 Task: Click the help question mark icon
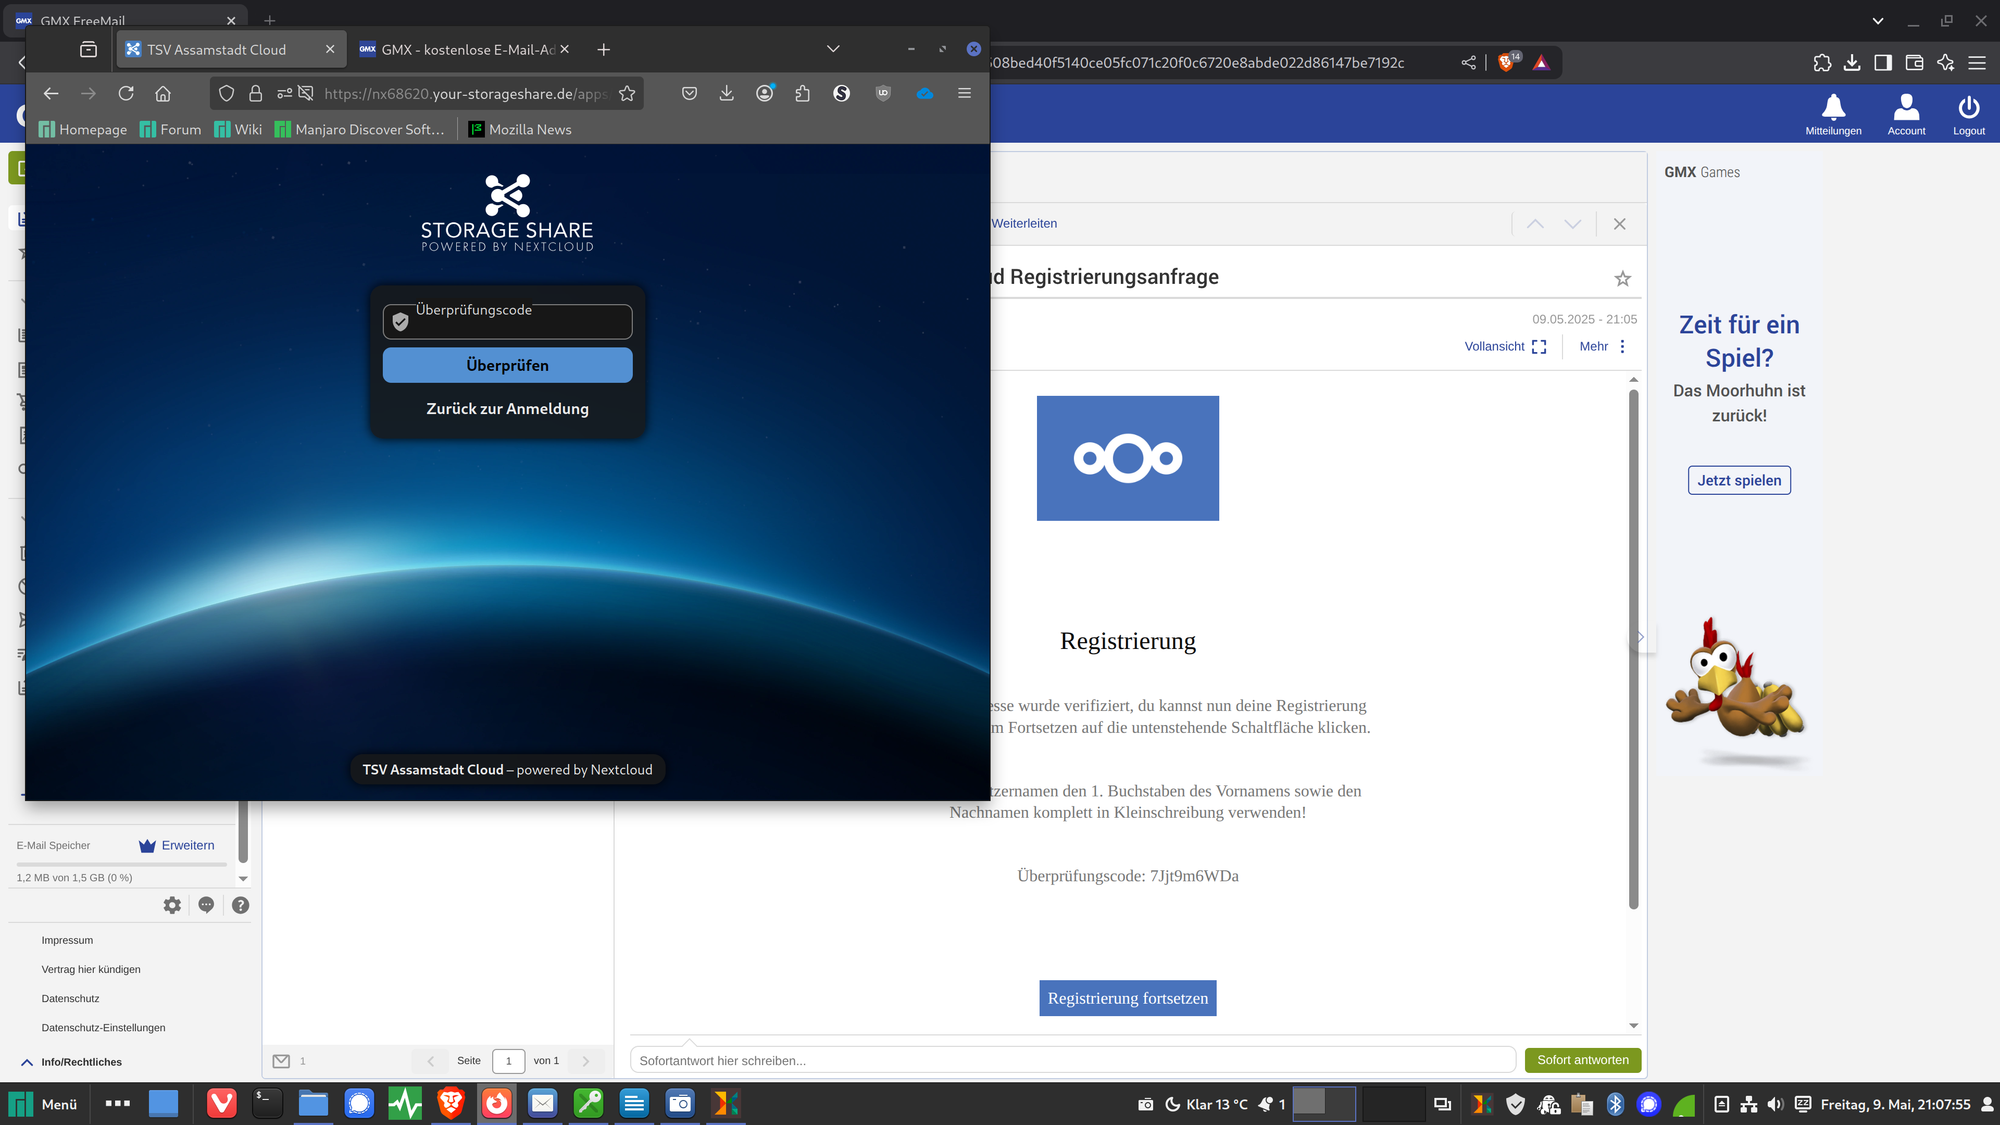(240, 905)
